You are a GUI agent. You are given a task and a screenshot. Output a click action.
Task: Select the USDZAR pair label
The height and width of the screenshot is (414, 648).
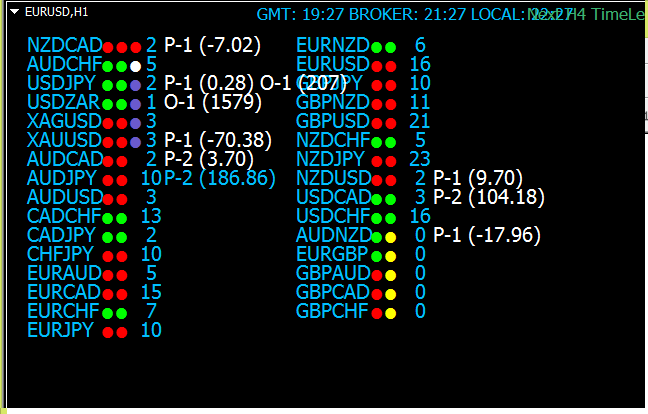pos(64,102)
